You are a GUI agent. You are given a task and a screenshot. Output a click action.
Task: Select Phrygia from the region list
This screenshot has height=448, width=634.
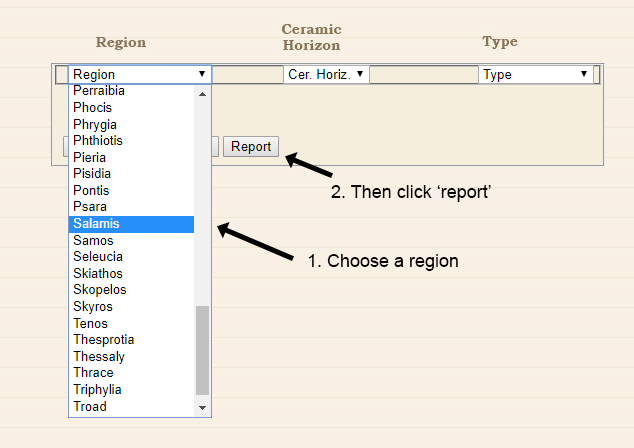(131, 124)
